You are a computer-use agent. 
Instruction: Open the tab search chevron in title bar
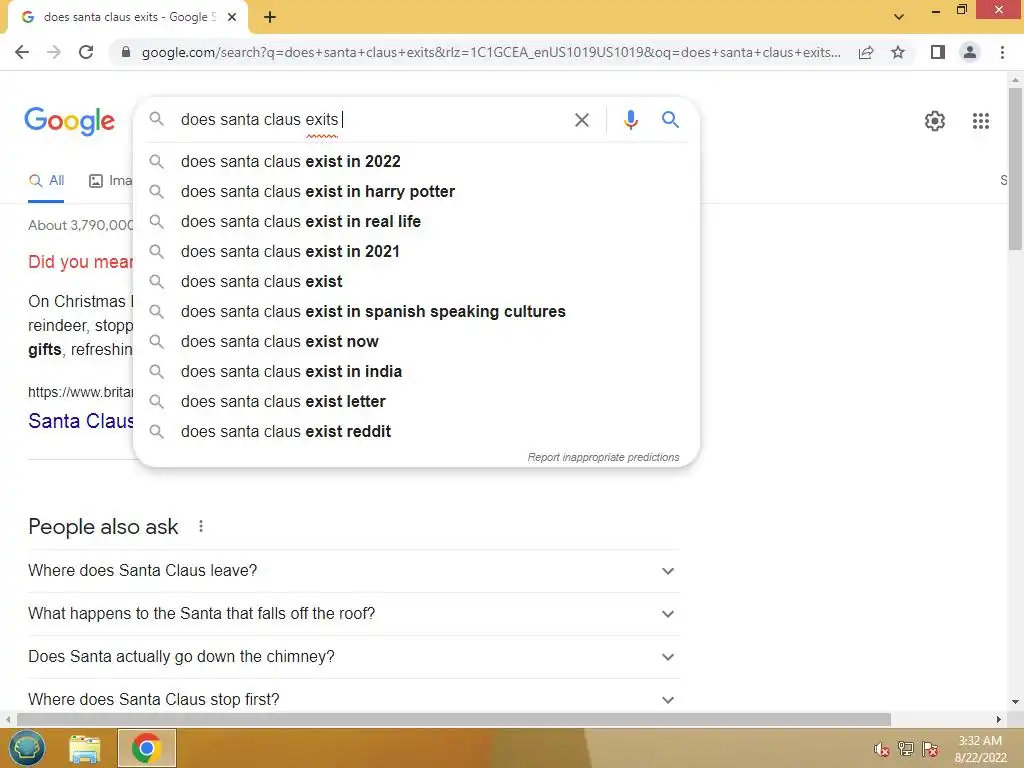click(899, 17)
